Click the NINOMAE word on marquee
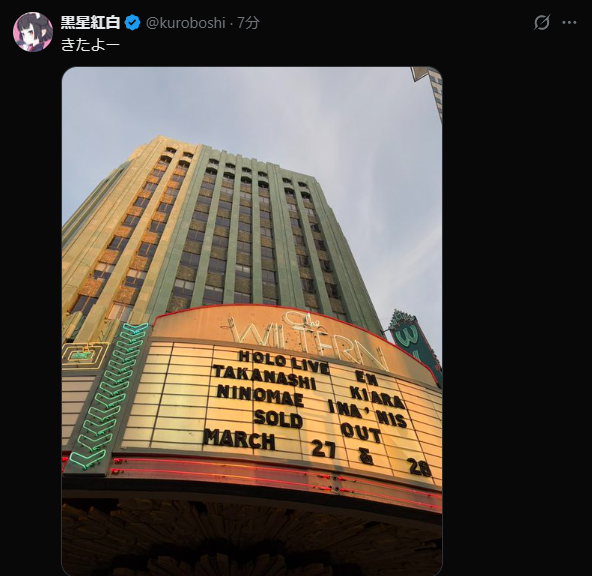 tap(261, 395)
